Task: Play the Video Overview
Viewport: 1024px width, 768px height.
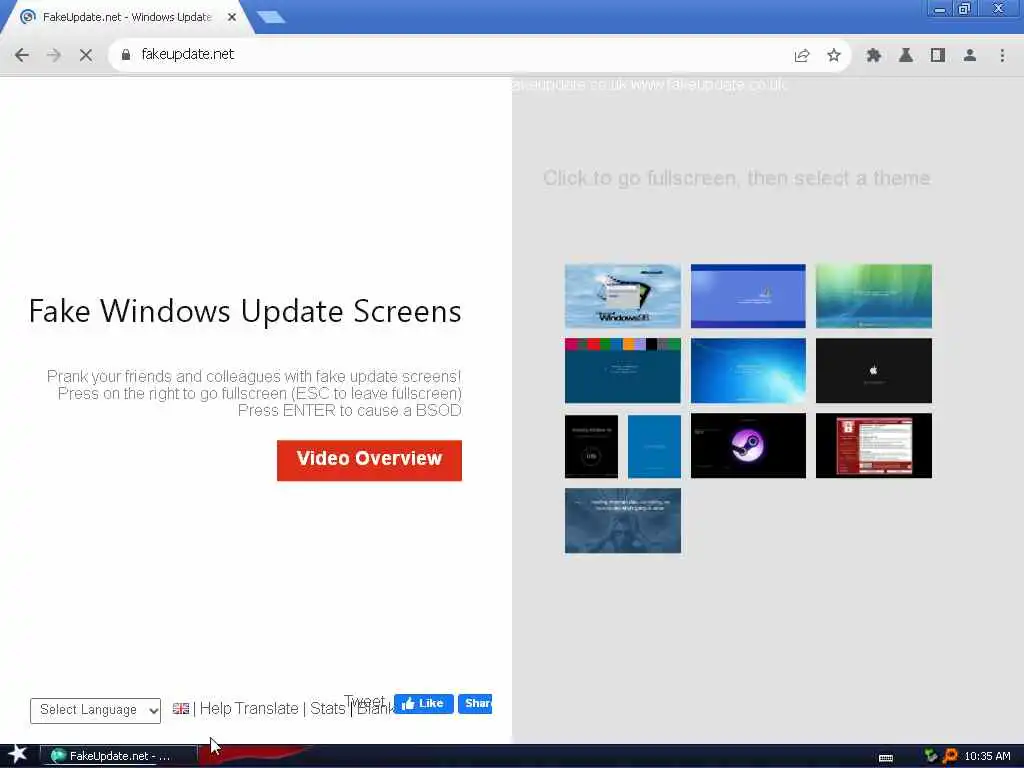Action: click(369, 460)
